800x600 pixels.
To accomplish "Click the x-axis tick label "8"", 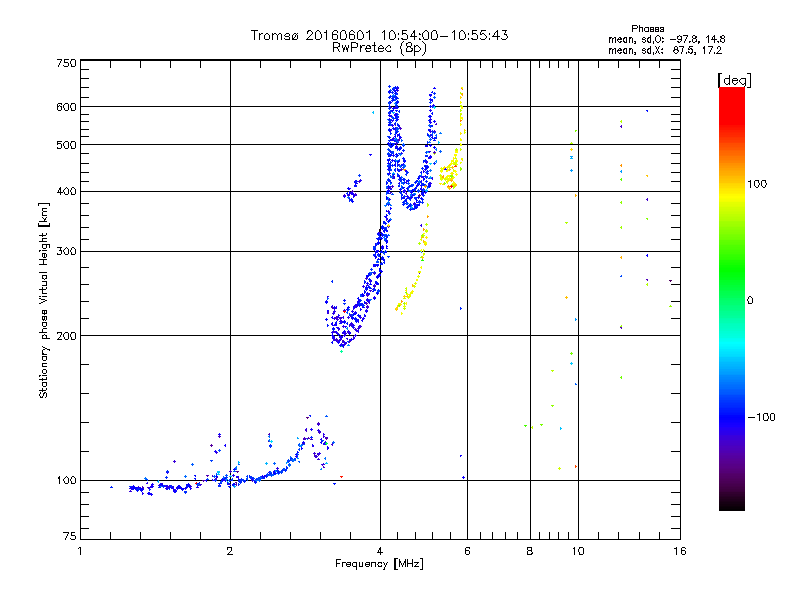I will pyautogui.click(x=530, y=551).
